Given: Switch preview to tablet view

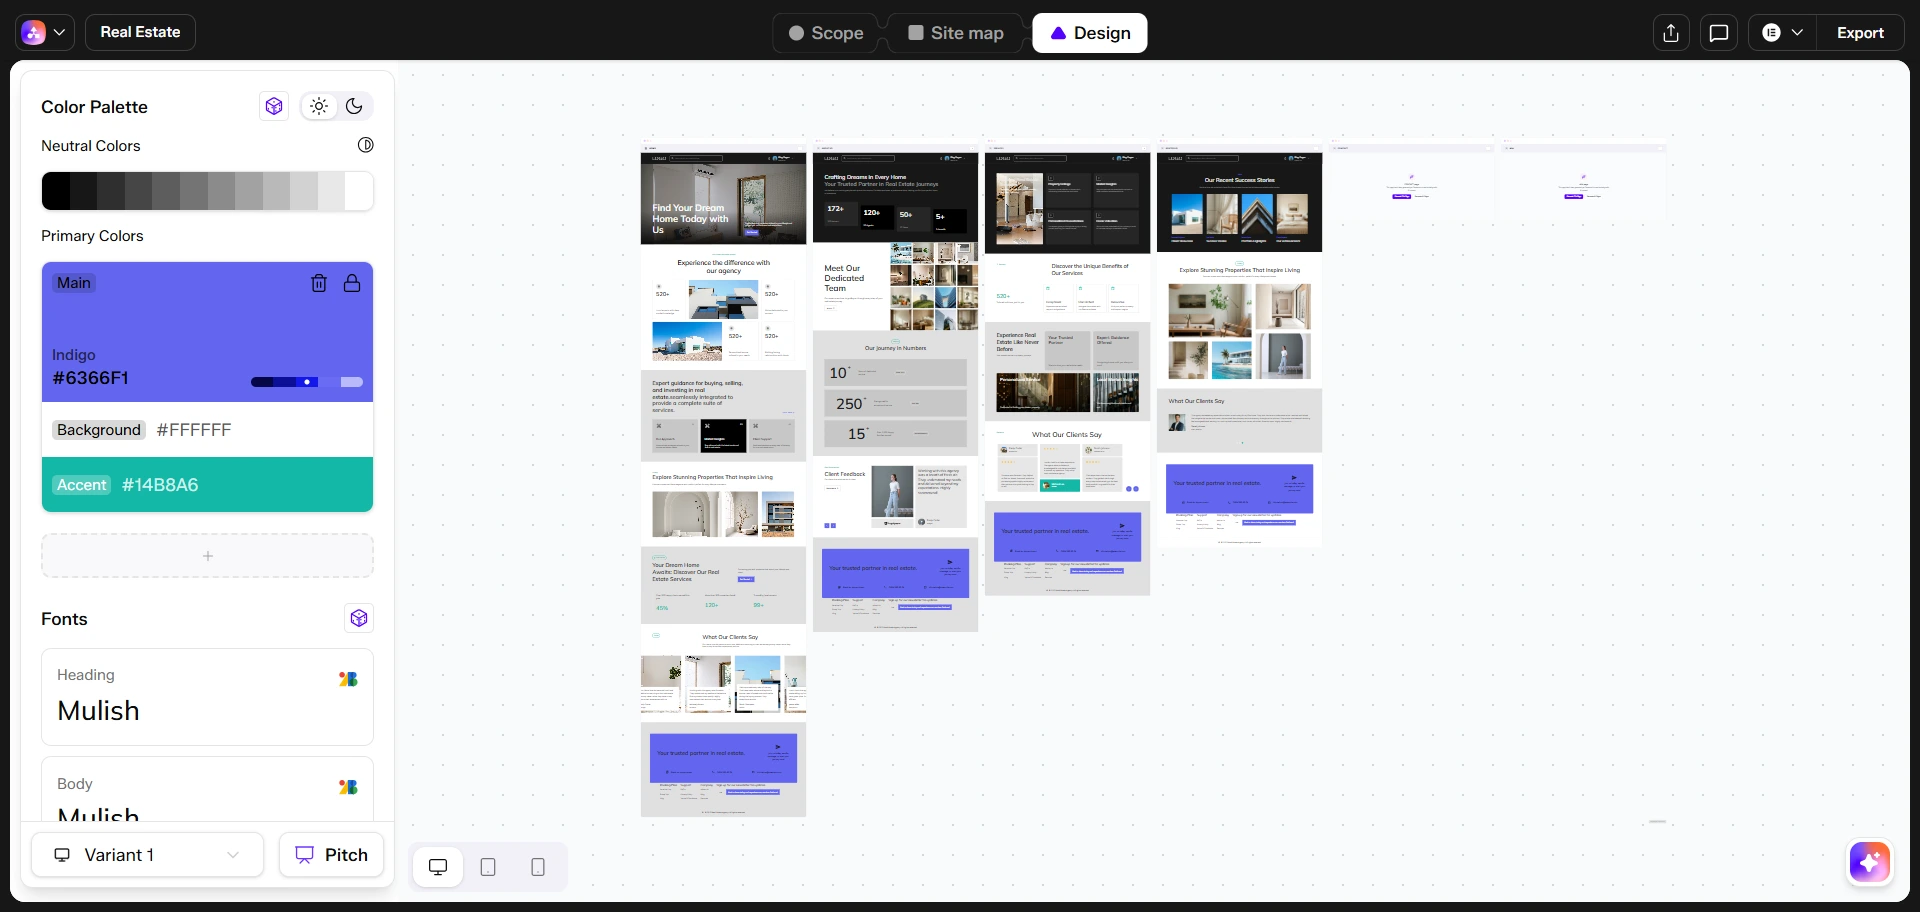Looking at the screenshot, I should click(x=488, y=867).
